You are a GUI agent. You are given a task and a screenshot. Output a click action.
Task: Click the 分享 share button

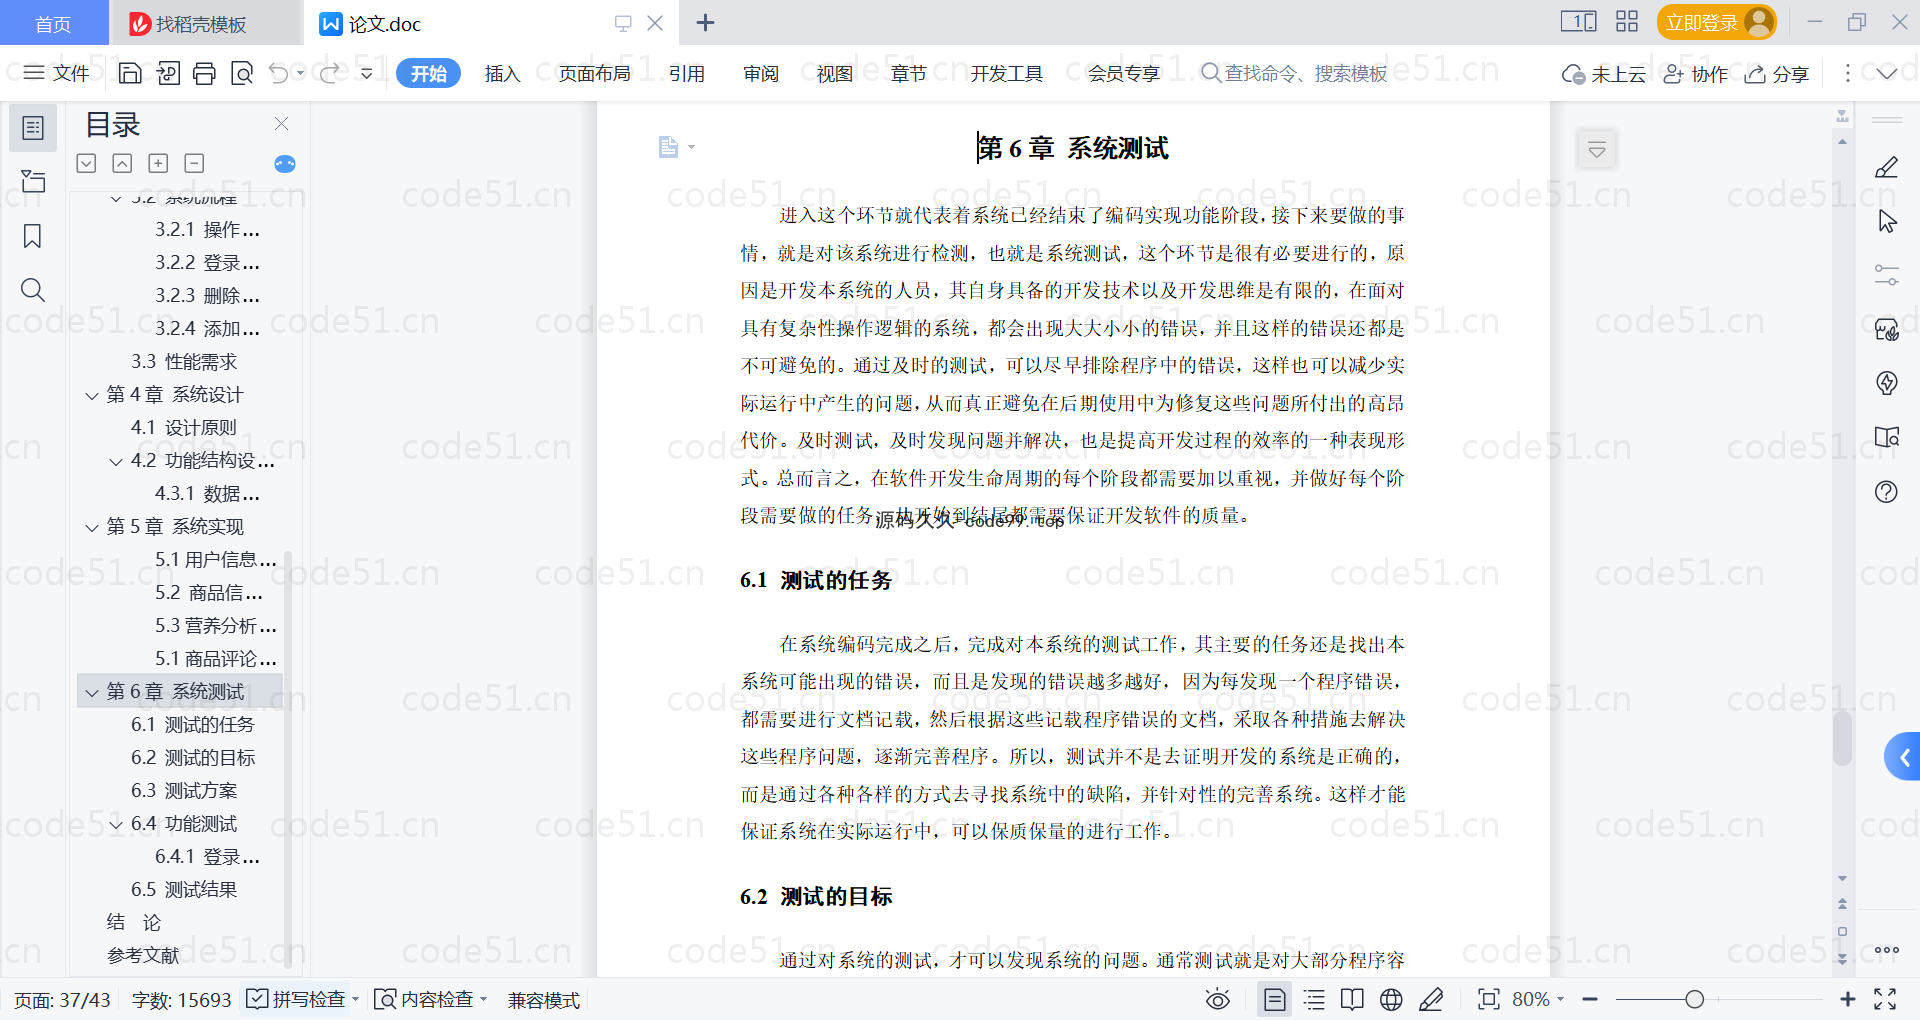point(1777,73)
